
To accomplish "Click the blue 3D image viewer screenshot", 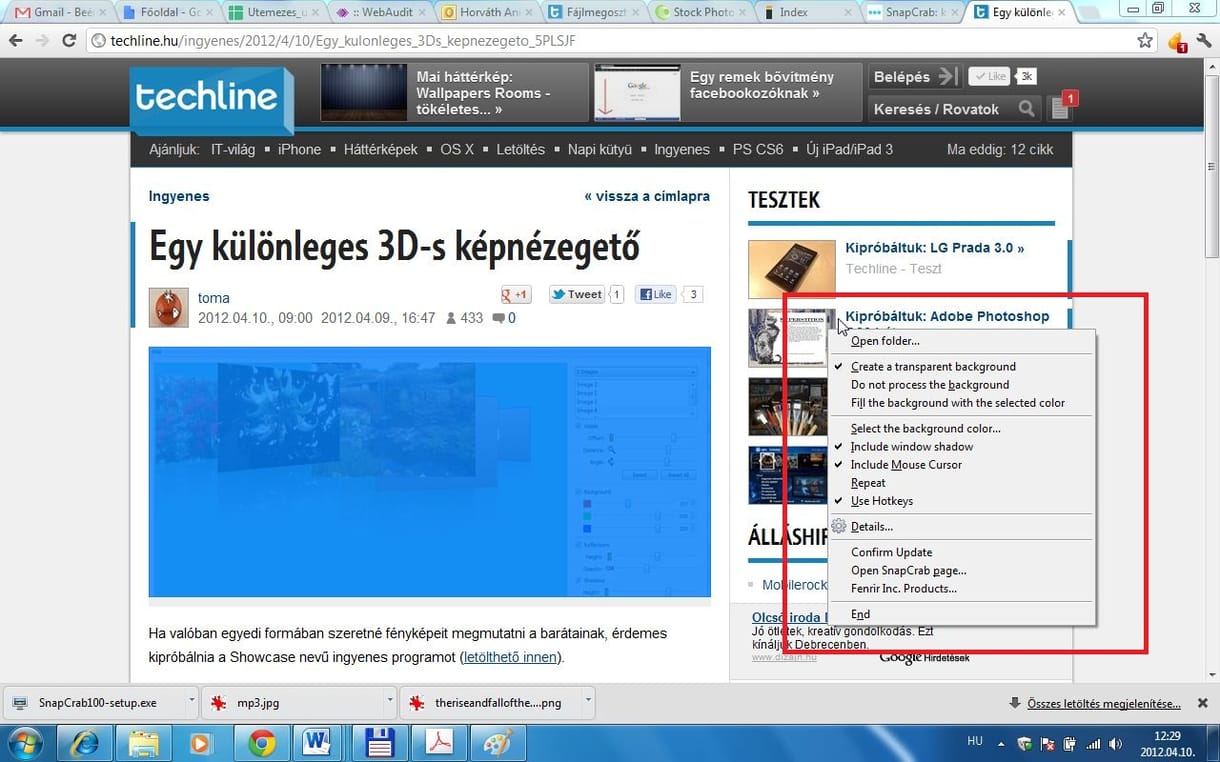I will click(x=430, y=472).
